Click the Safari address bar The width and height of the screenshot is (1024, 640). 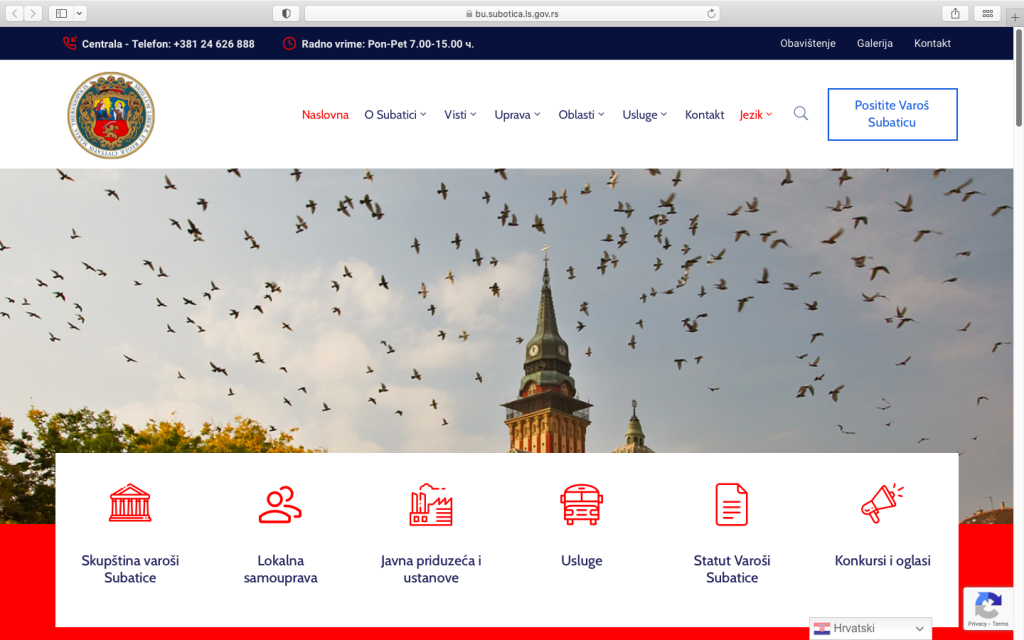511,13
